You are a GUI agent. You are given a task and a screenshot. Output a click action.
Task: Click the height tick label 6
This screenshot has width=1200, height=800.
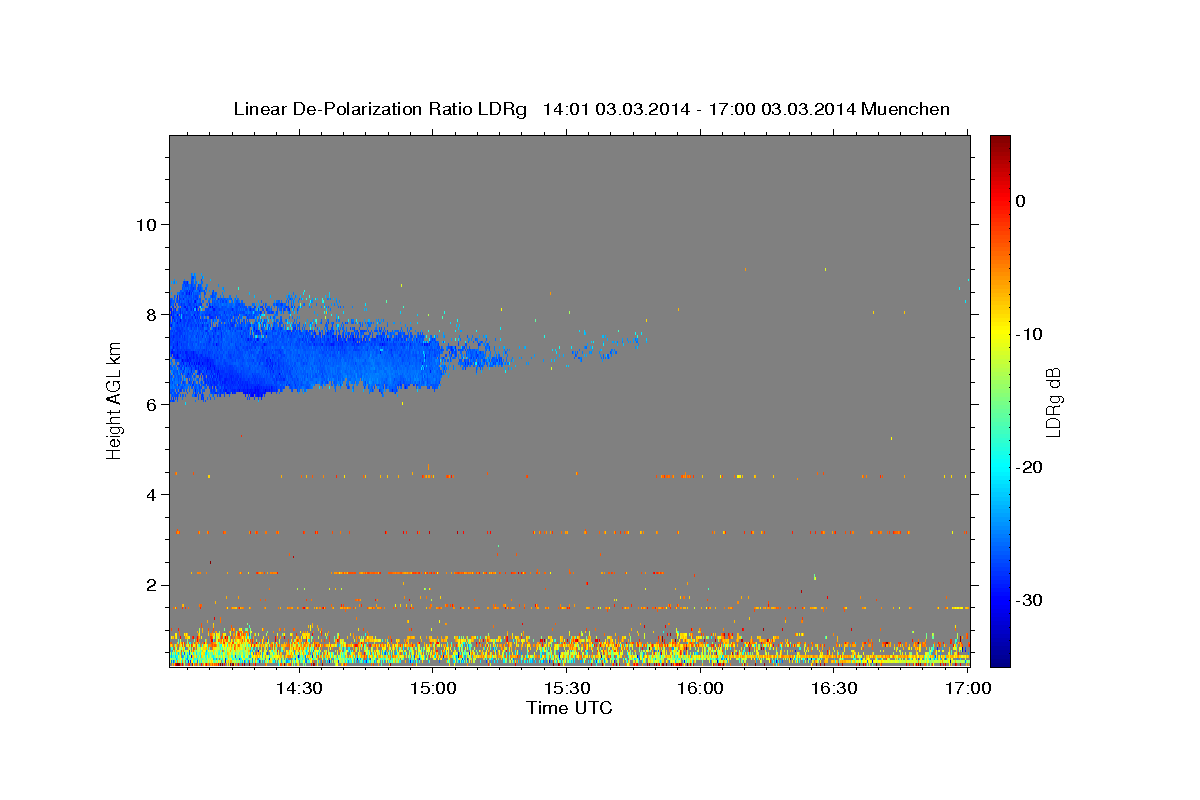click(150, 404)
